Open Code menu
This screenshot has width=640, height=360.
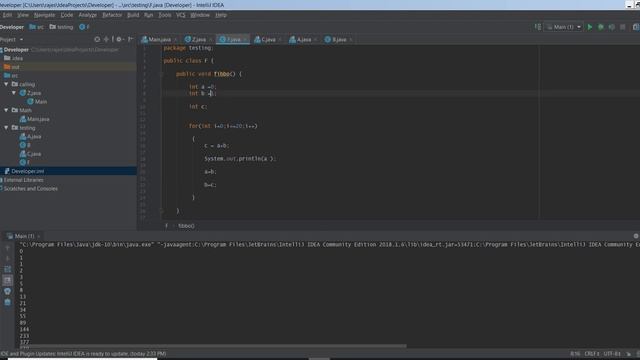(67, 15)
